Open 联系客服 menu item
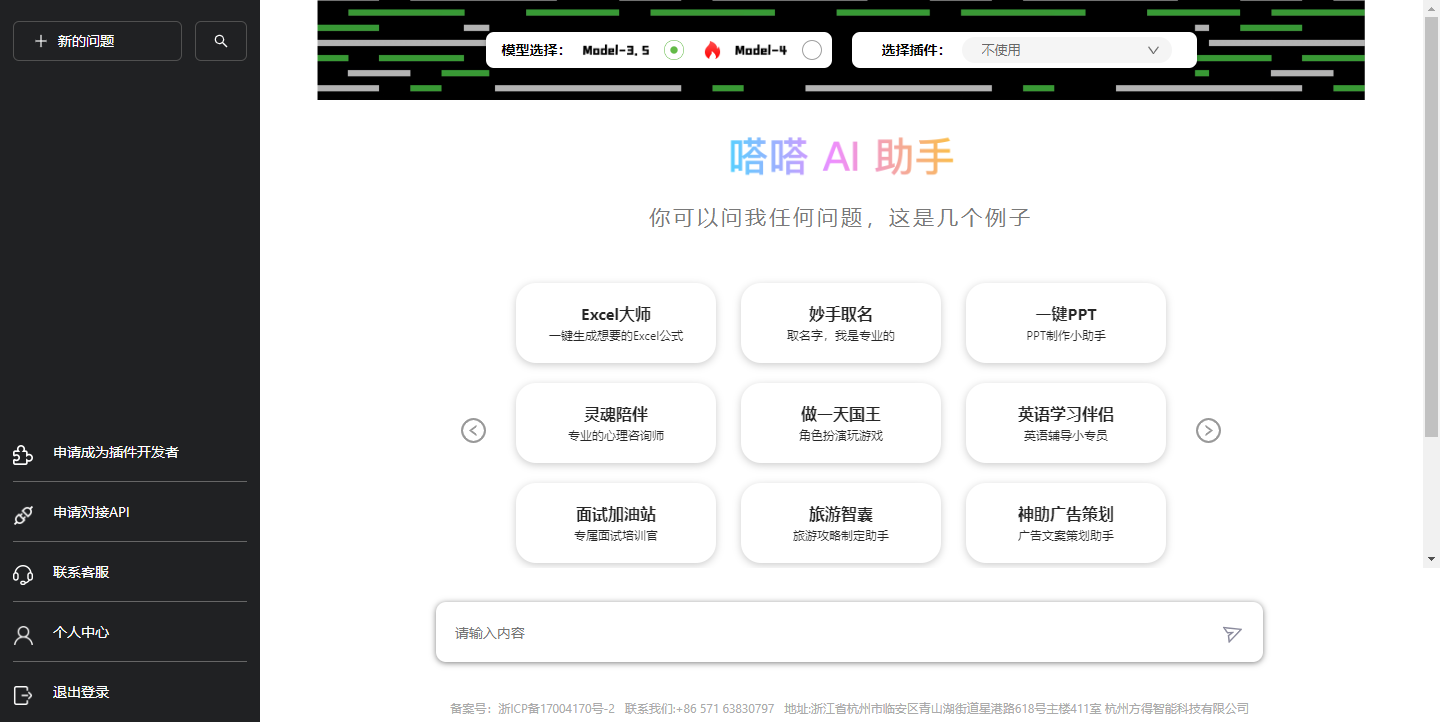1440x722 pixels. click(129, 572)
